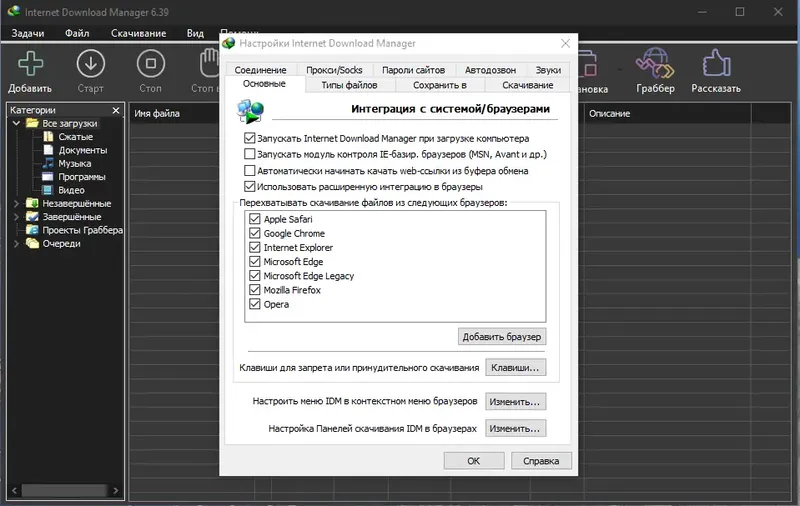Image resolution: width=800 pixels, height=506 pixels.
Task: Close the Категории panel
Action: click(116, 110)
